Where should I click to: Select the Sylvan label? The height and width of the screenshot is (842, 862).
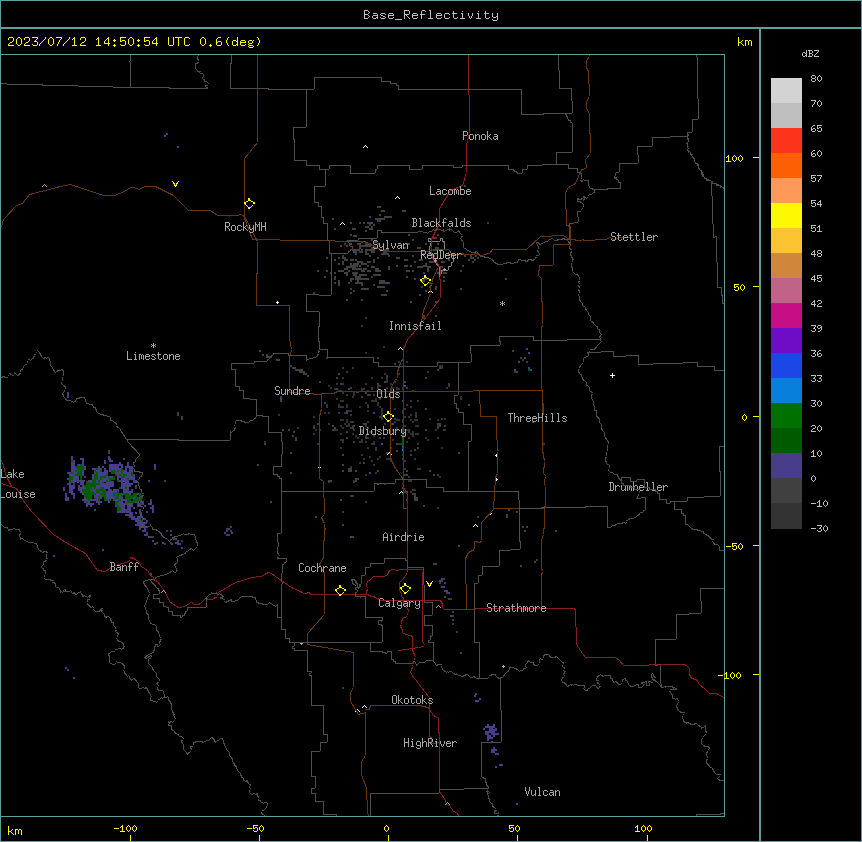[391, 245]
